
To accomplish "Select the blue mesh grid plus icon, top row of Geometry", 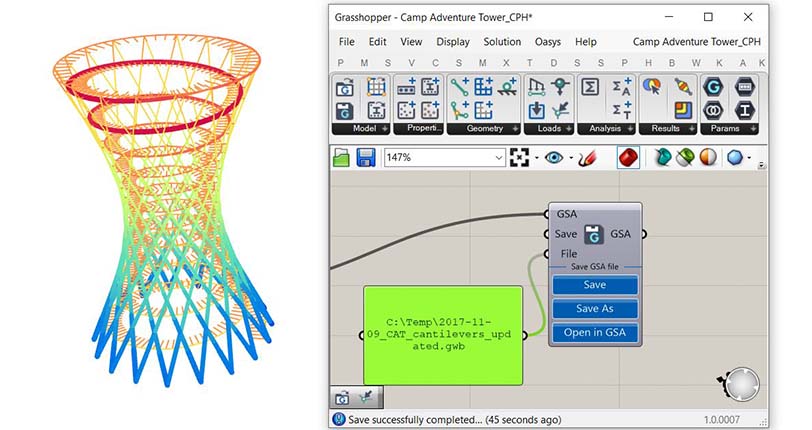I will point(483,88).
